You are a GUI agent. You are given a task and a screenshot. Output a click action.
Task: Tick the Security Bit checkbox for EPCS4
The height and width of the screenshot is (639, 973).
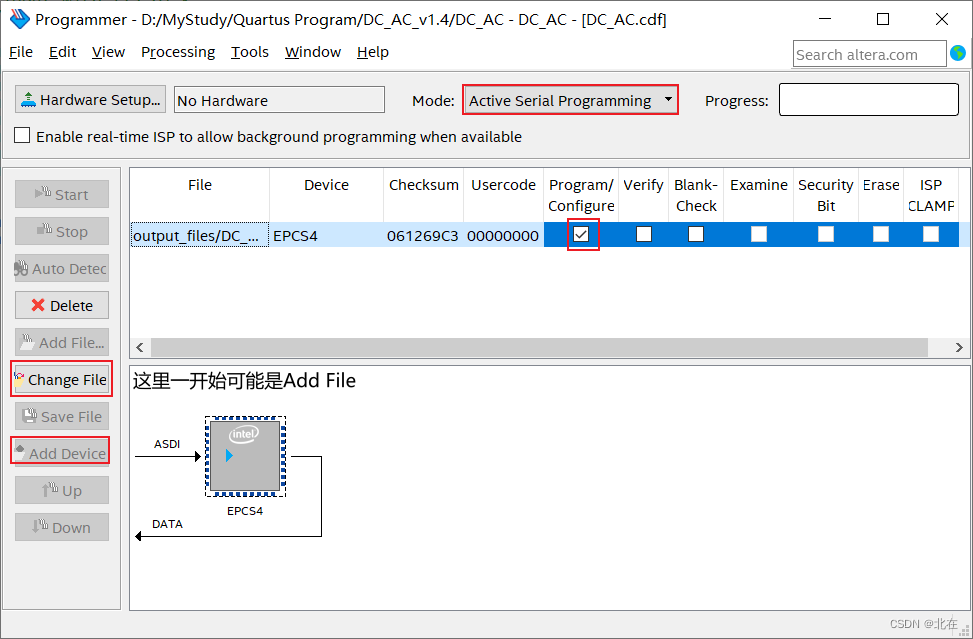826,234
